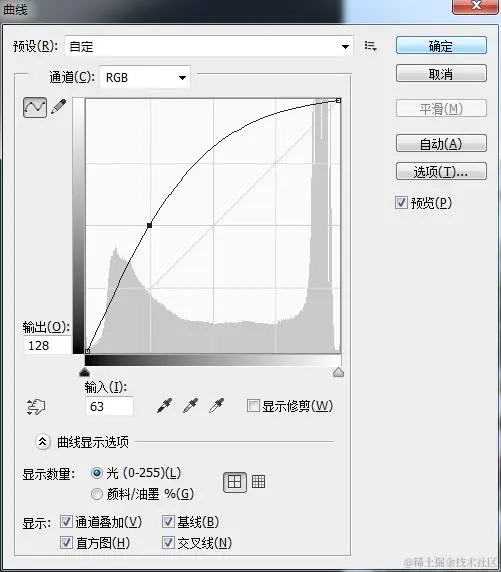
Task: Open the 选项 options button
Action: [x=441, y=171]
